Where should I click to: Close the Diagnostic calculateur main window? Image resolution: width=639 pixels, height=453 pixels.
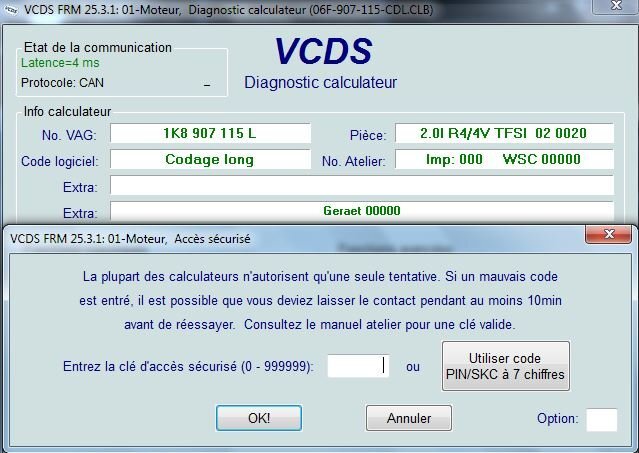[x=616, y=6]
